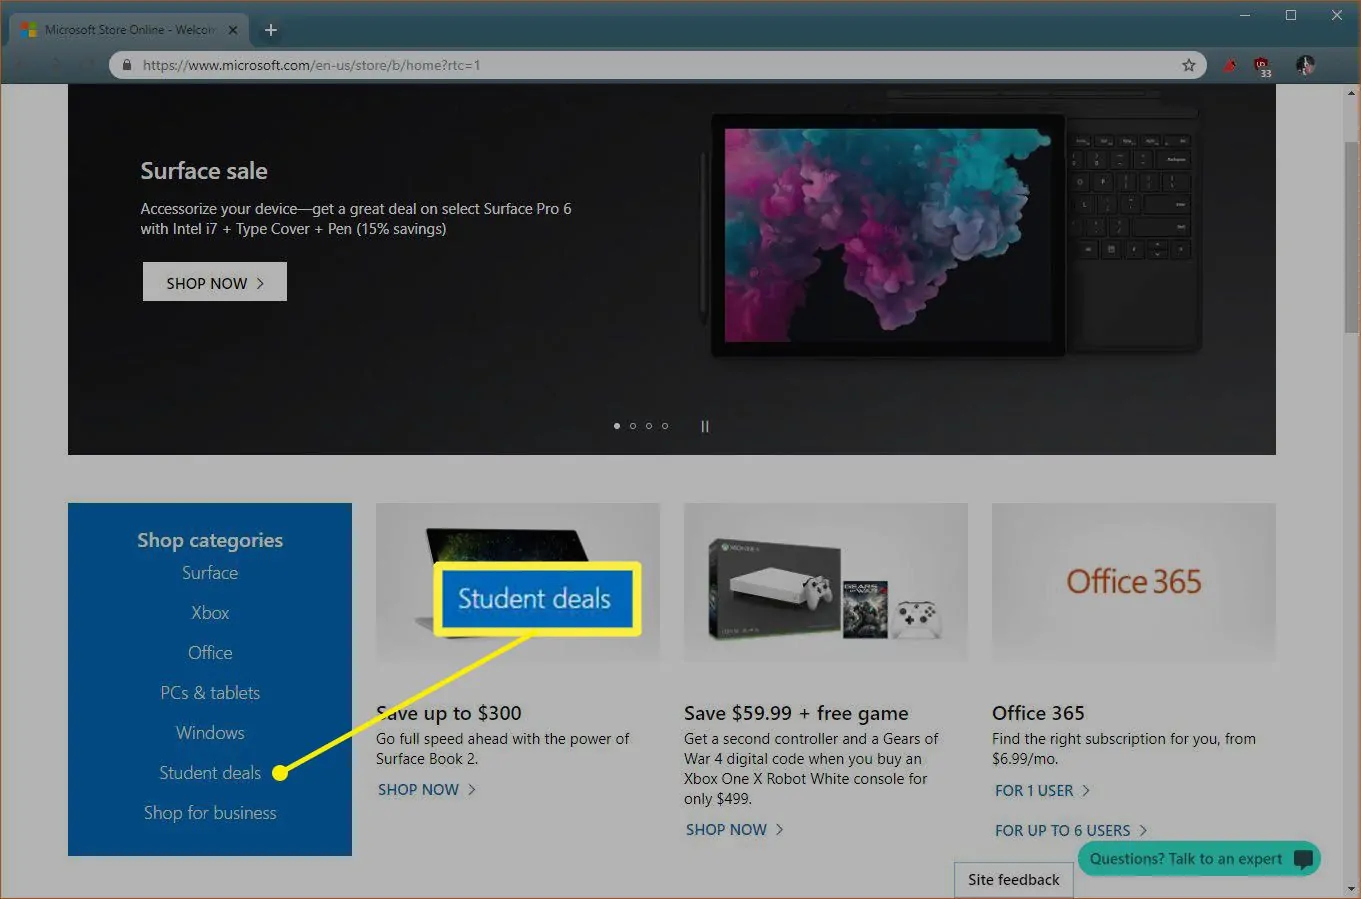Click the Surface sale heading
Viewport: 1361px width, 899px height.
(204, 171)
